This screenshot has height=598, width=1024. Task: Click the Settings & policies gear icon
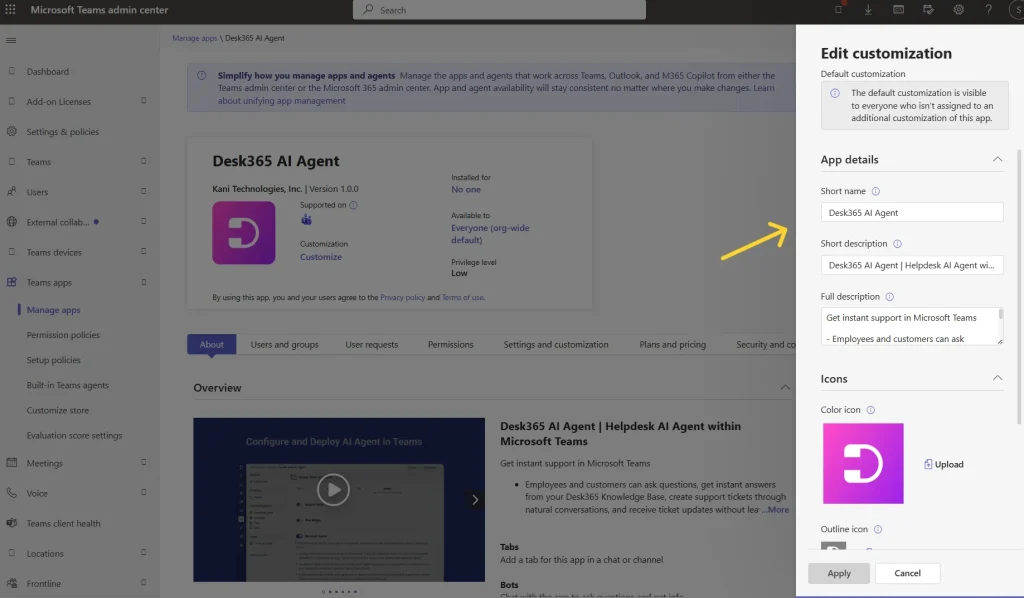click(12, 131)
